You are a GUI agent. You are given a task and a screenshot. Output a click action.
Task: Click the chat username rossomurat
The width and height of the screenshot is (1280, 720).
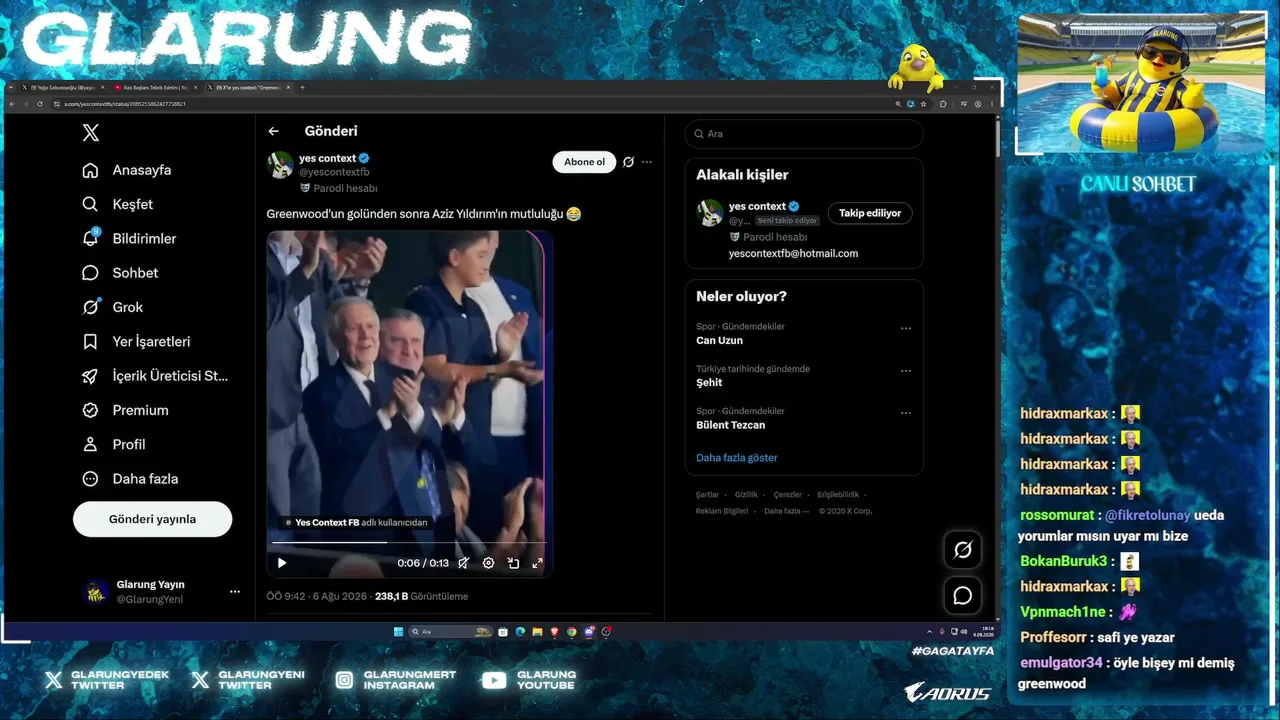pyautogui.click(x=1057, y=515)
